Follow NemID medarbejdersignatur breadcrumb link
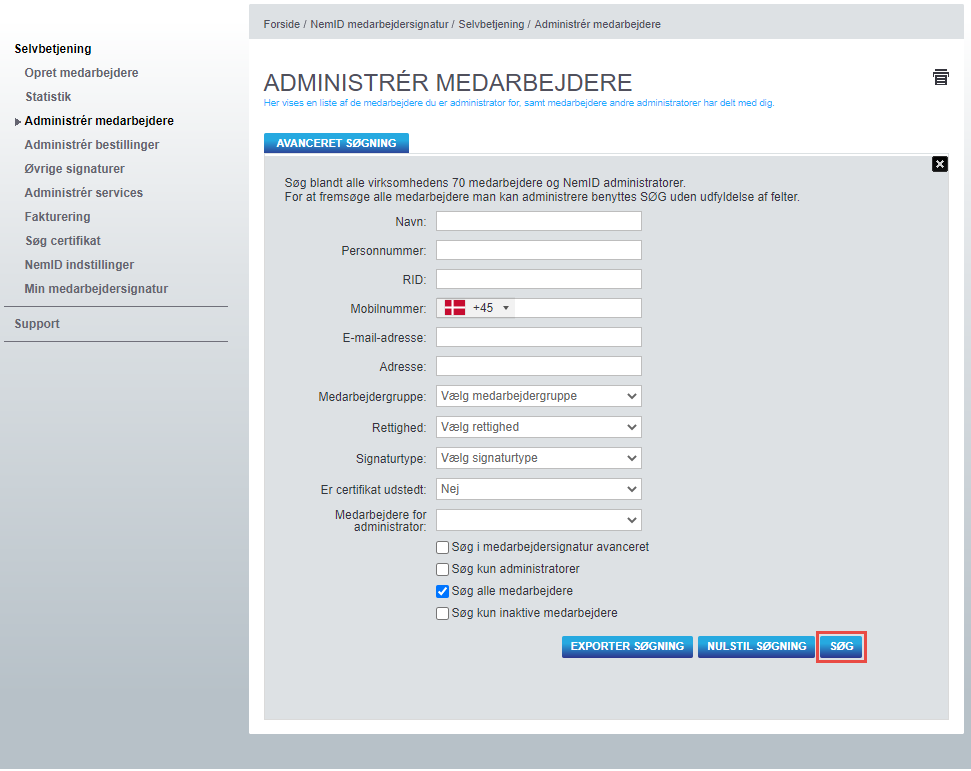Image resolution: width=971 pixels, height=771 pixels. pos(379,24)
